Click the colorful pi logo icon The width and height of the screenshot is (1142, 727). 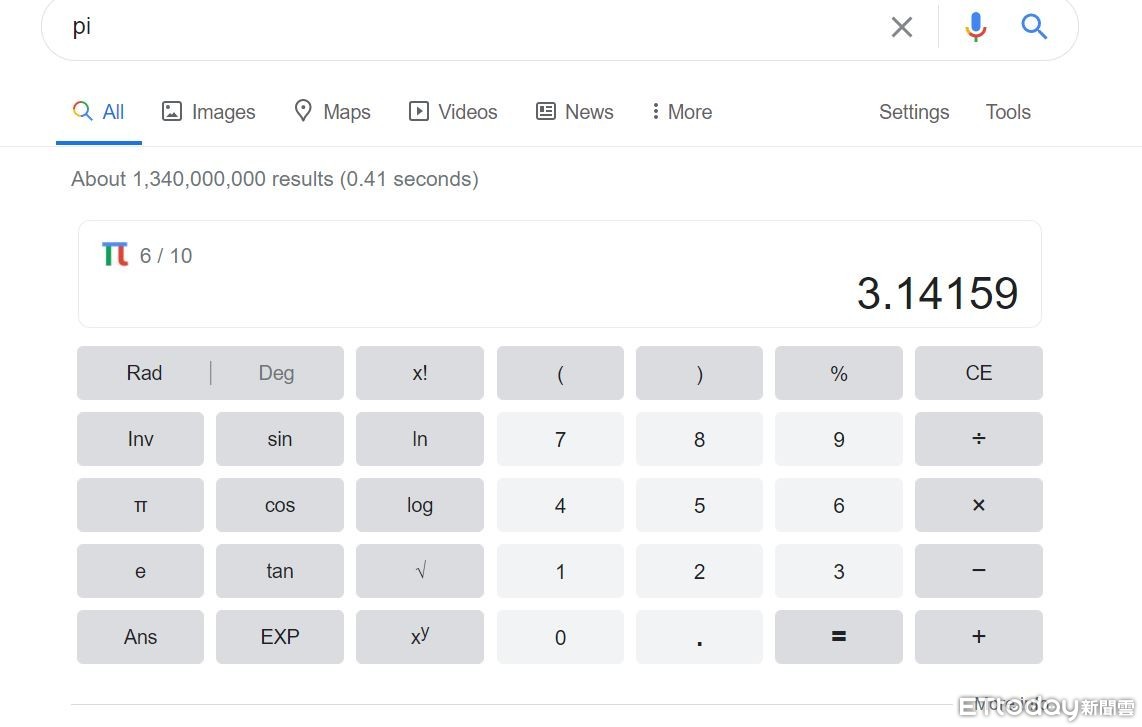tap(115, 255)
